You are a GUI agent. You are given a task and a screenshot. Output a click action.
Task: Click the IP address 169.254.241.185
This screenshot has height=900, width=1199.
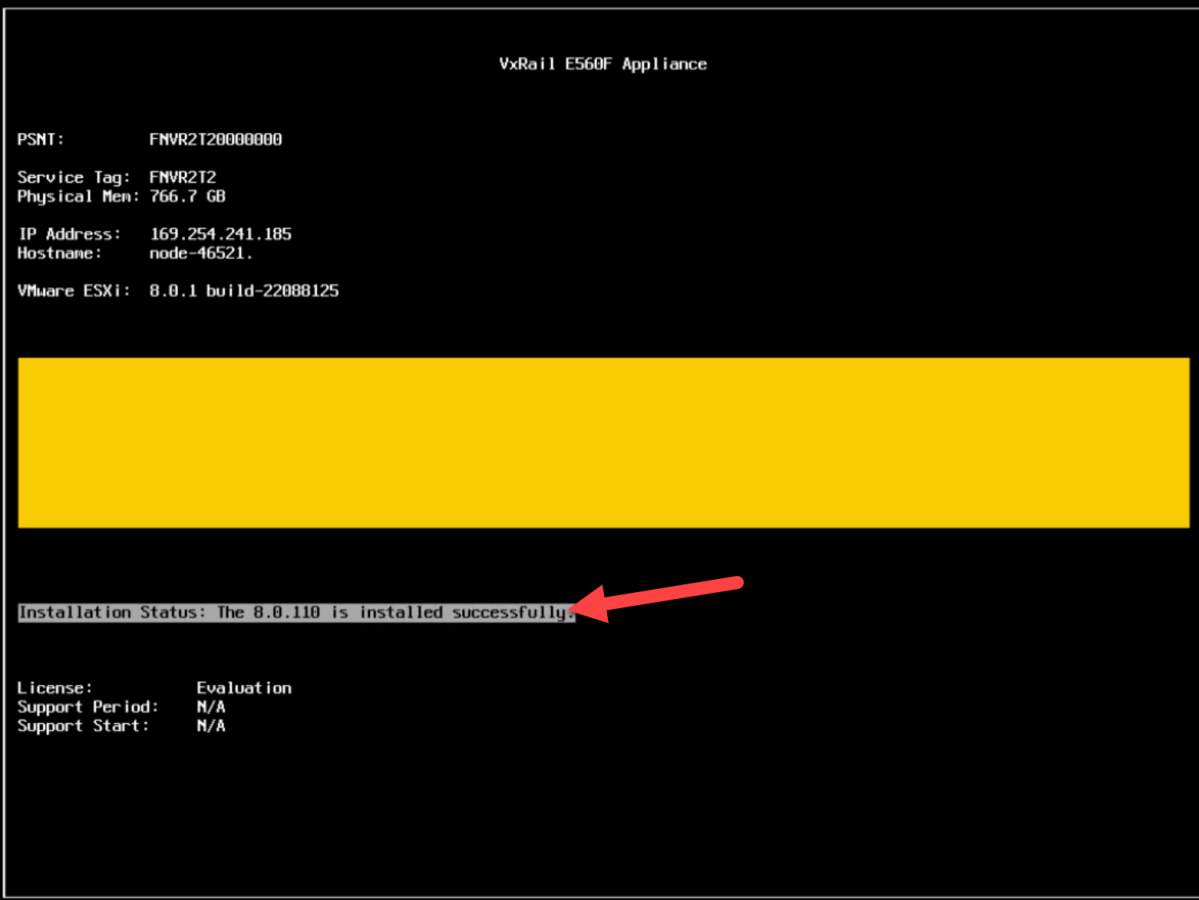220,233
